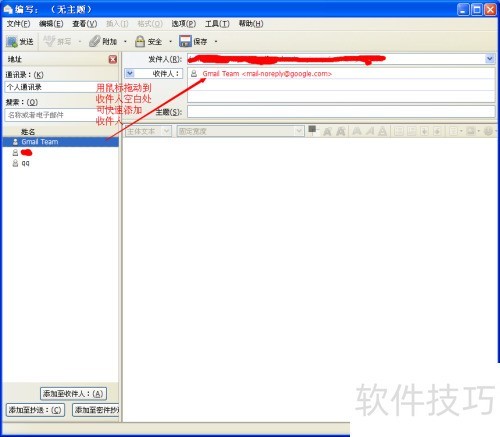Open the Tools (工具) menu
The image size is (500, 437).
pyautogui.click(x=217, y=24)
